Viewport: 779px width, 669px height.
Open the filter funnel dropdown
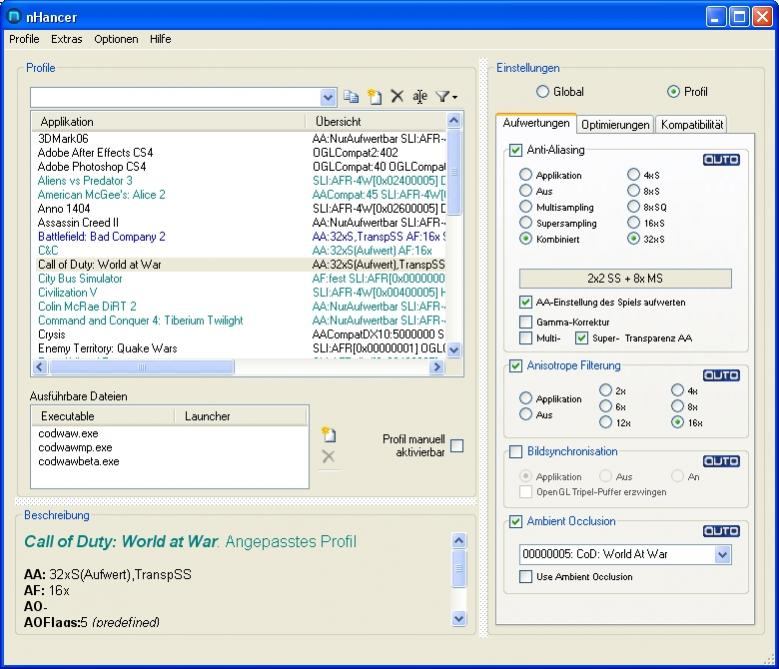tap(446, 96)
